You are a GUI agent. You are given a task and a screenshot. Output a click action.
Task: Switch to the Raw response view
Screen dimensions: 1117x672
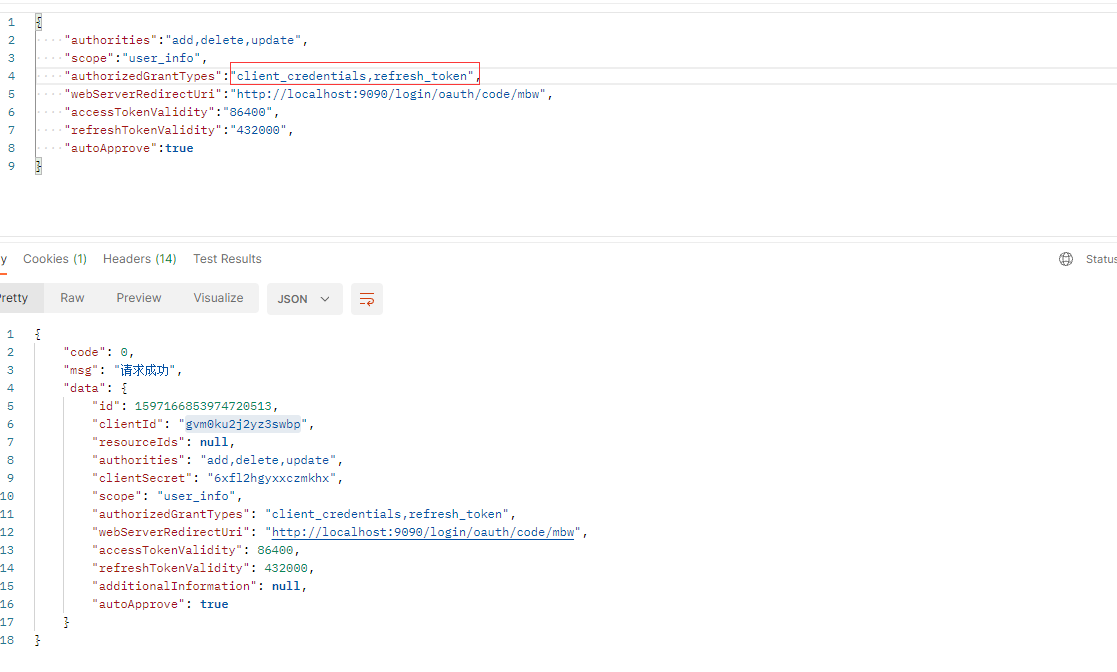73,298
